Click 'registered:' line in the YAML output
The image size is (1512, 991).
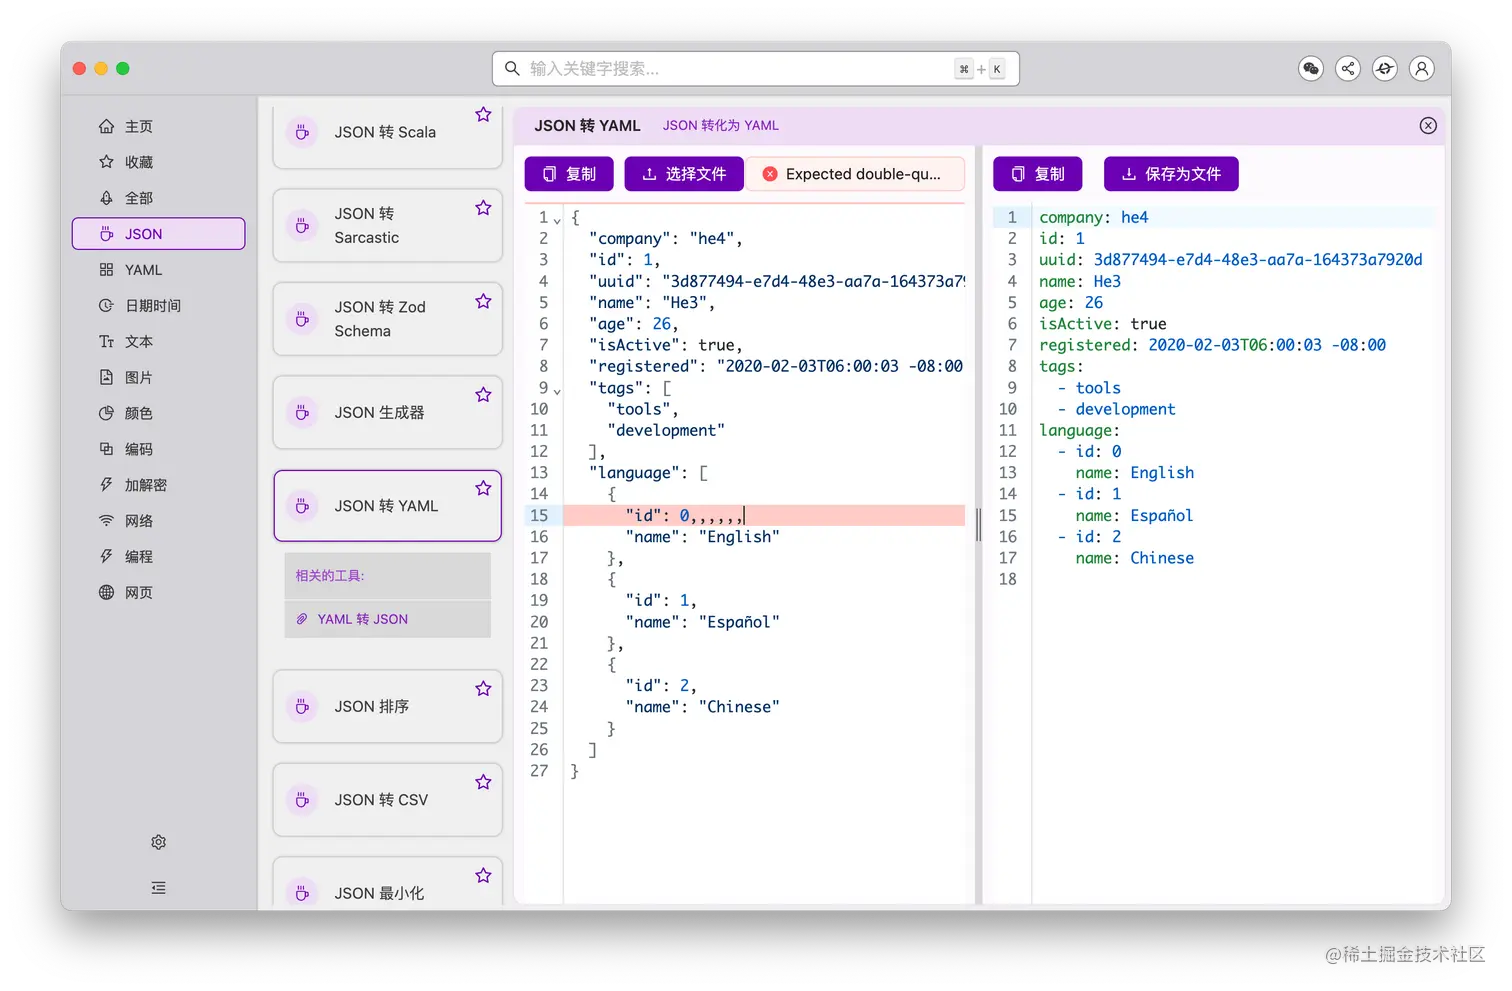click(1212, 345)
